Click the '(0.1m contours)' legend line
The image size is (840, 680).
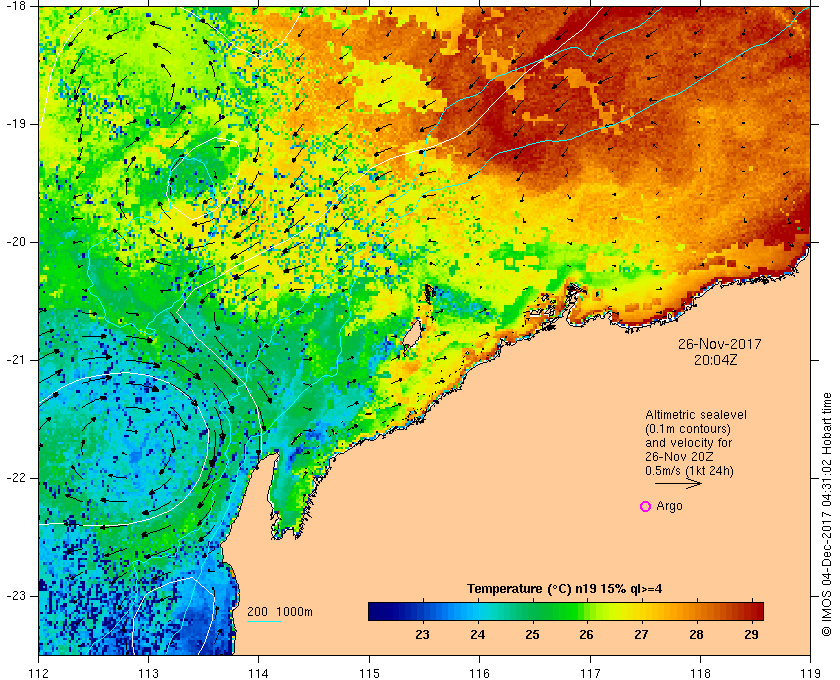(688, 429)
